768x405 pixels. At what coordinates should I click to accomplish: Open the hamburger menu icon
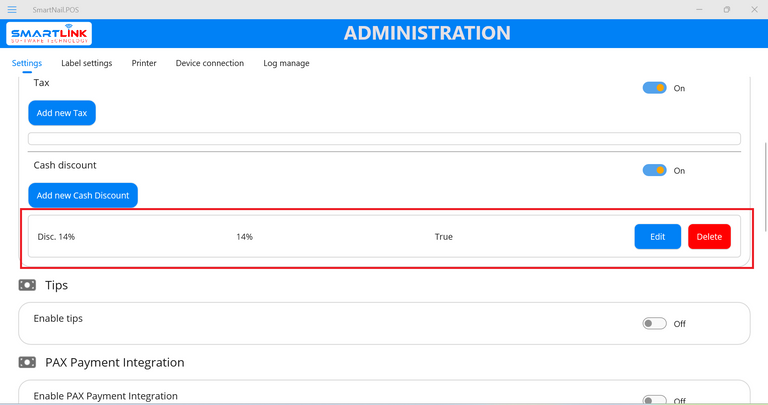(12, 9)
